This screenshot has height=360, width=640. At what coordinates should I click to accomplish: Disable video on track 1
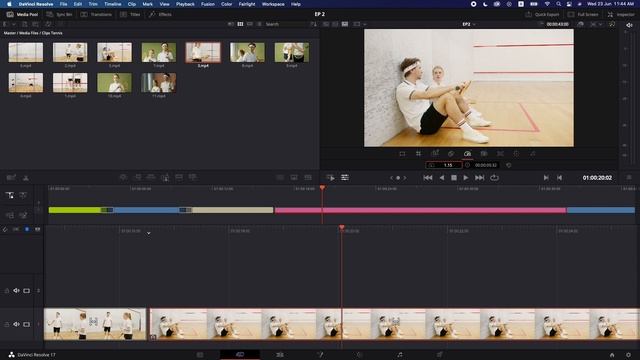coord(27,324)
